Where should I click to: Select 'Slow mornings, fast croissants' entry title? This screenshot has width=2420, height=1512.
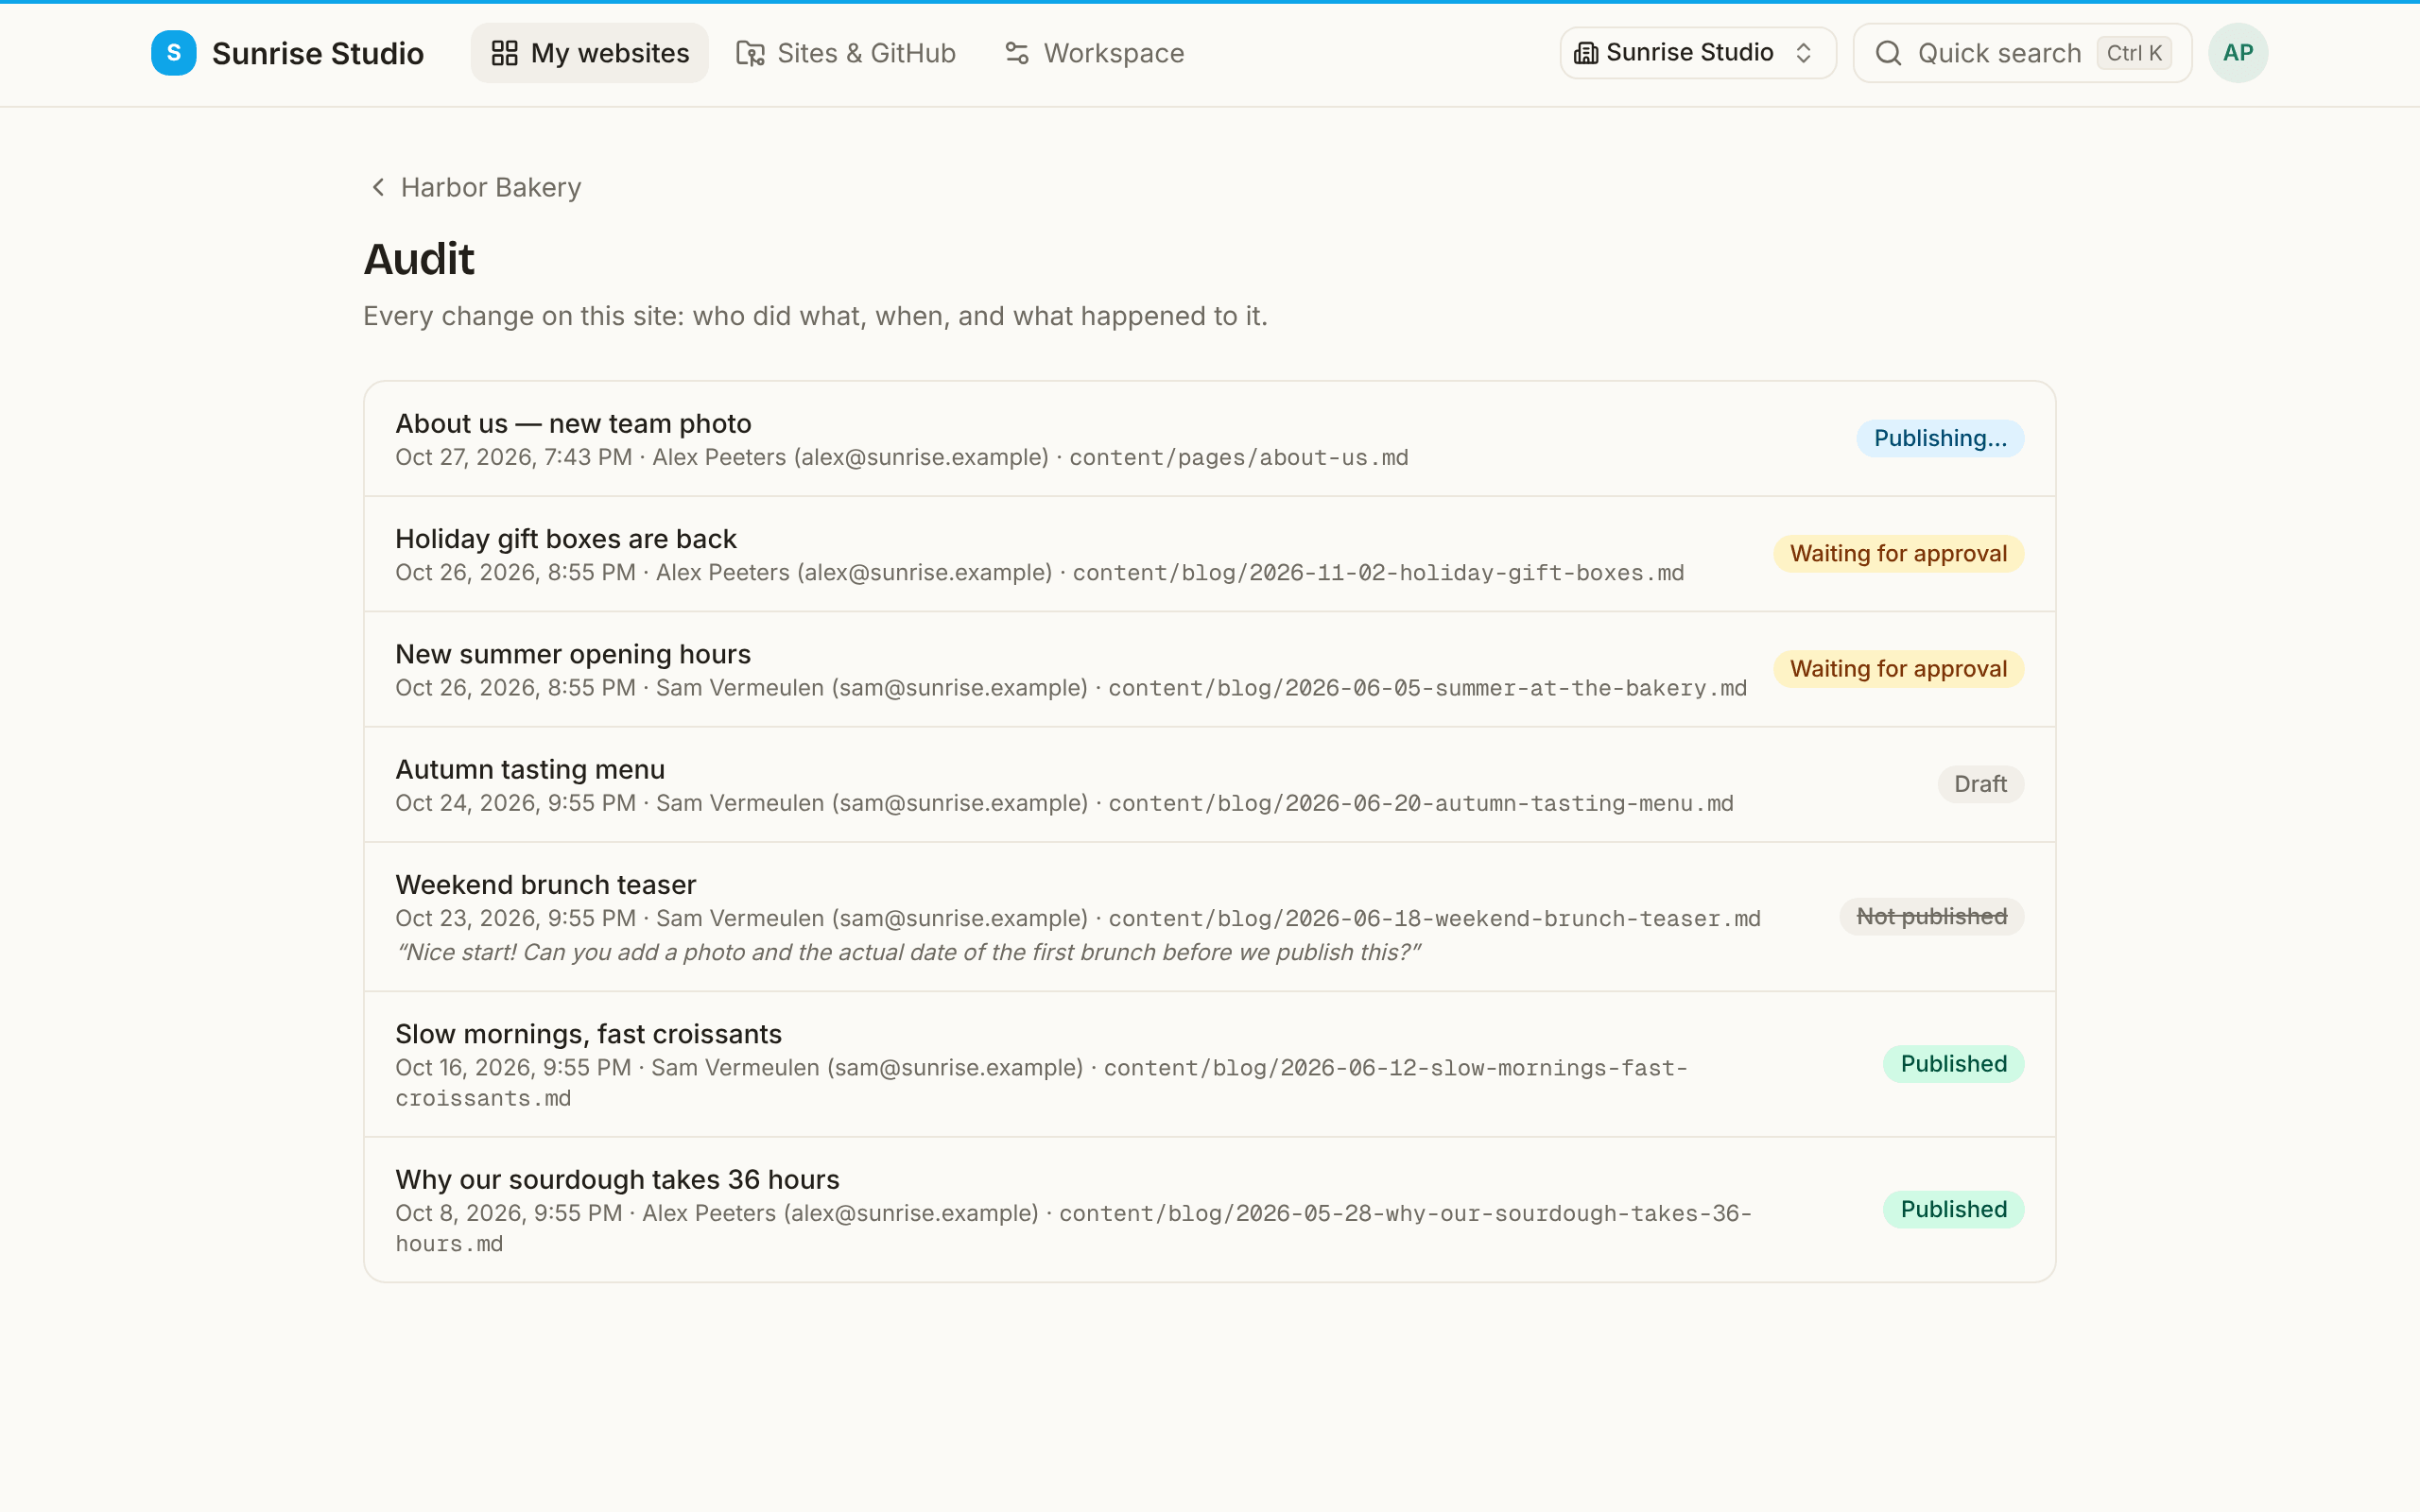pyautogui.click(x=589, y=1034)
